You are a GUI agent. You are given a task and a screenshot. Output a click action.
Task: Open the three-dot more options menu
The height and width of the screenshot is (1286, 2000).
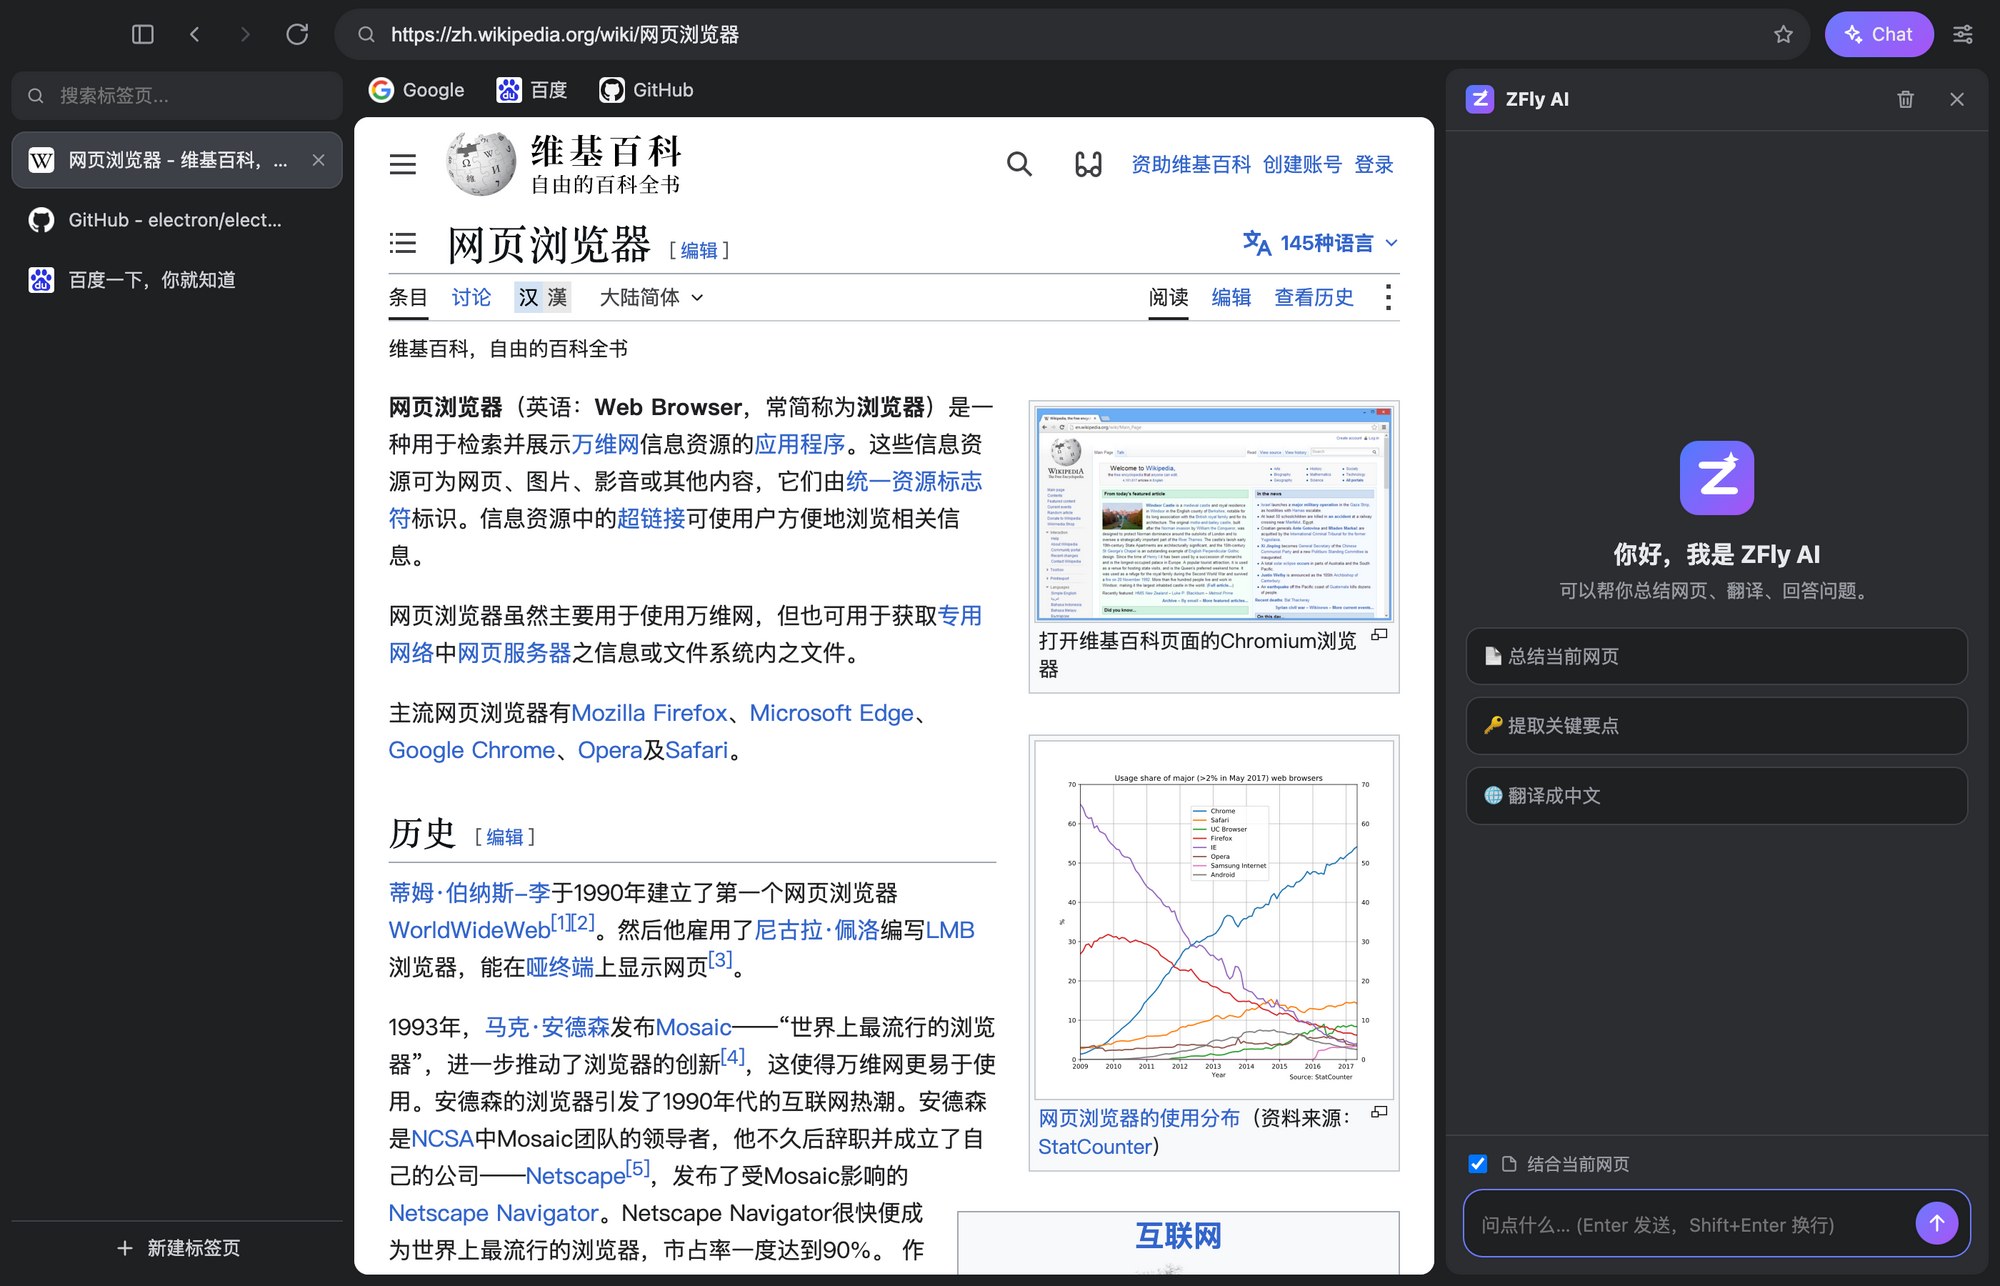(1388, 297)
